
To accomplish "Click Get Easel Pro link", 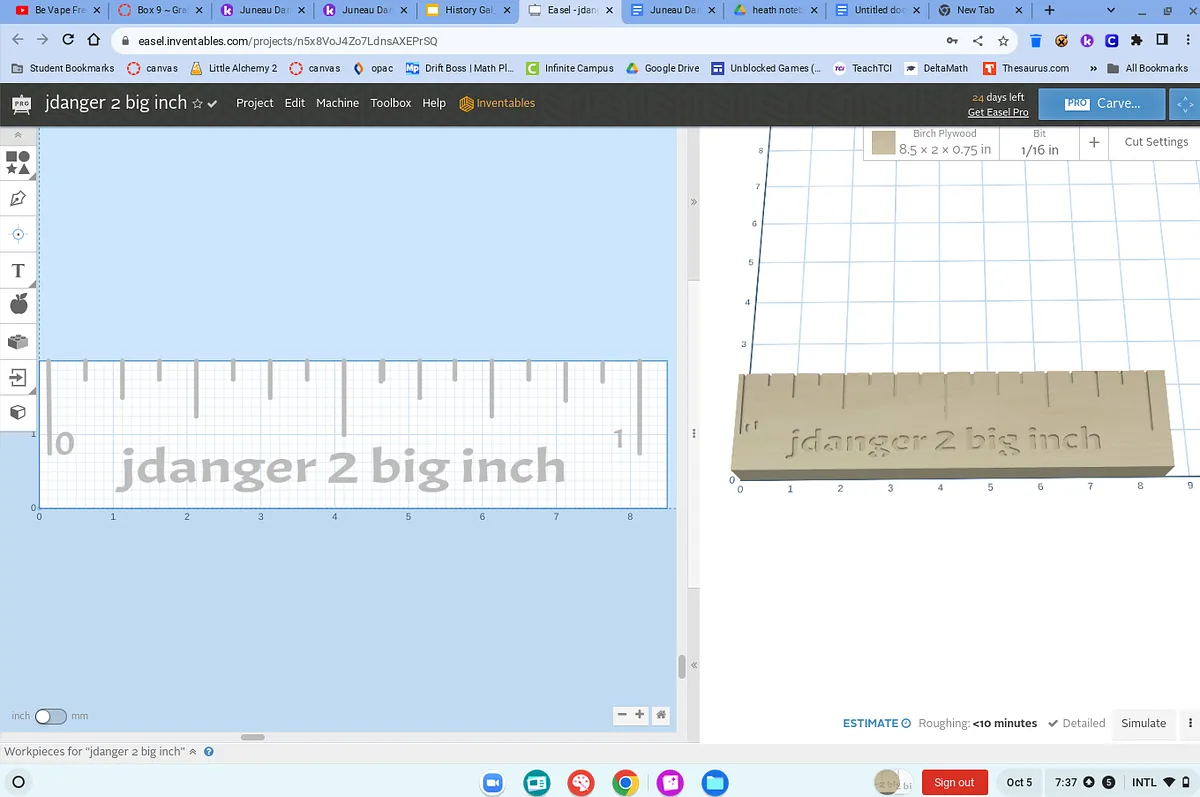I will click(997, 112).
